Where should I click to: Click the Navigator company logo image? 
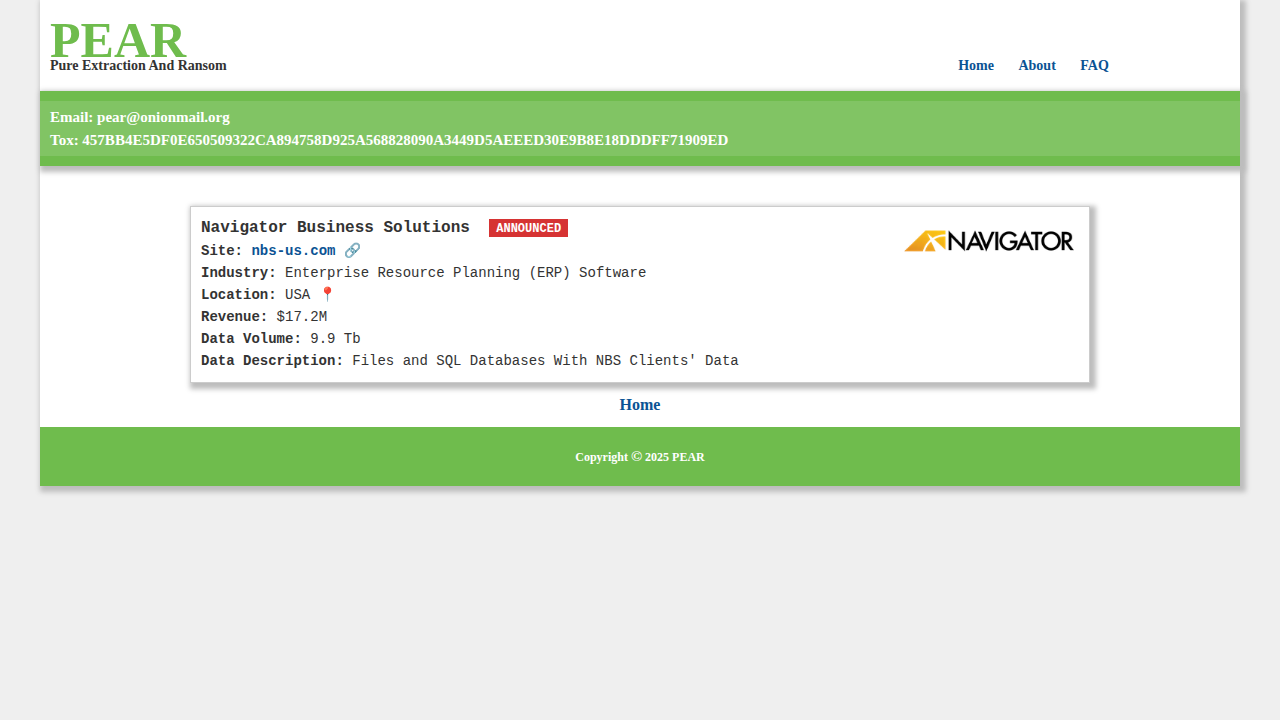pos(988,241)
